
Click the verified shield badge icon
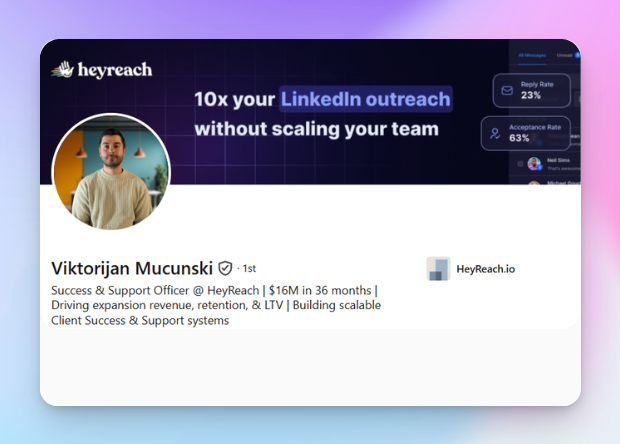click(x=225, y=268)
